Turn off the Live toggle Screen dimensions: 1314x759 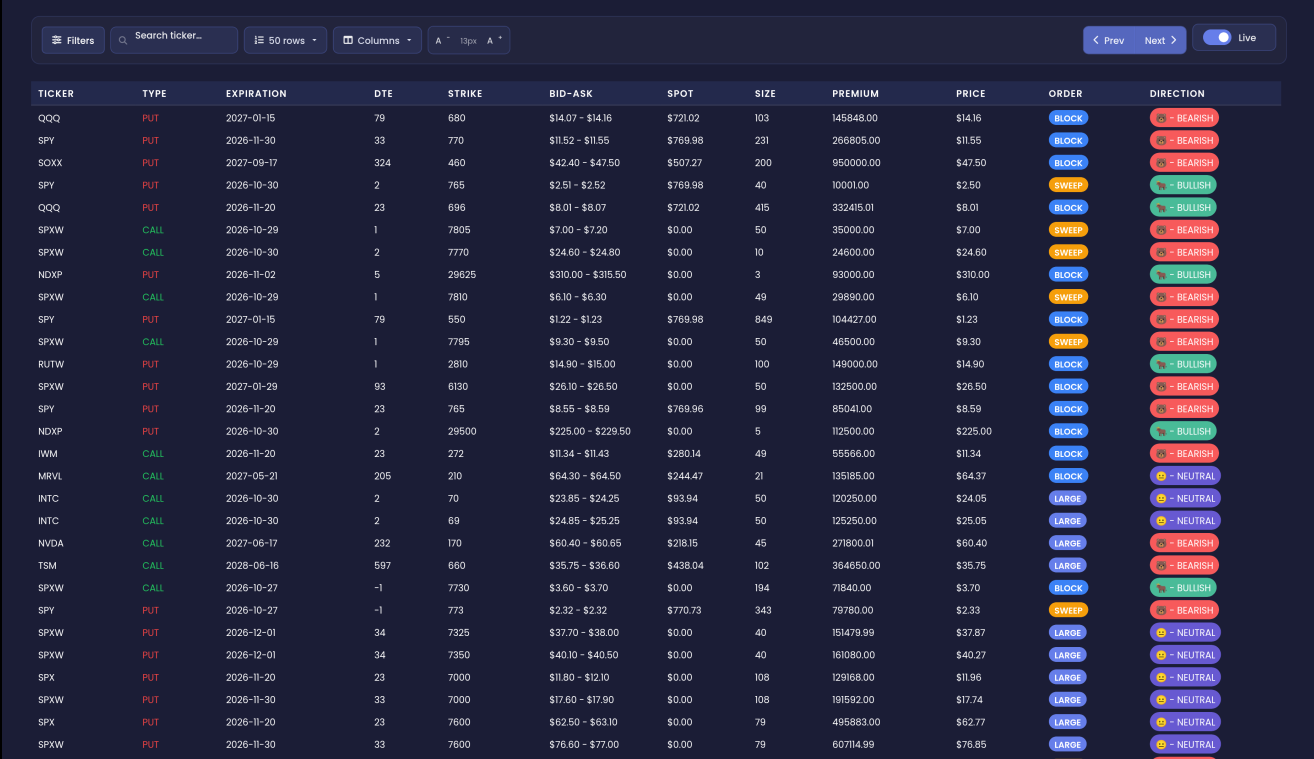(1217, 37)
